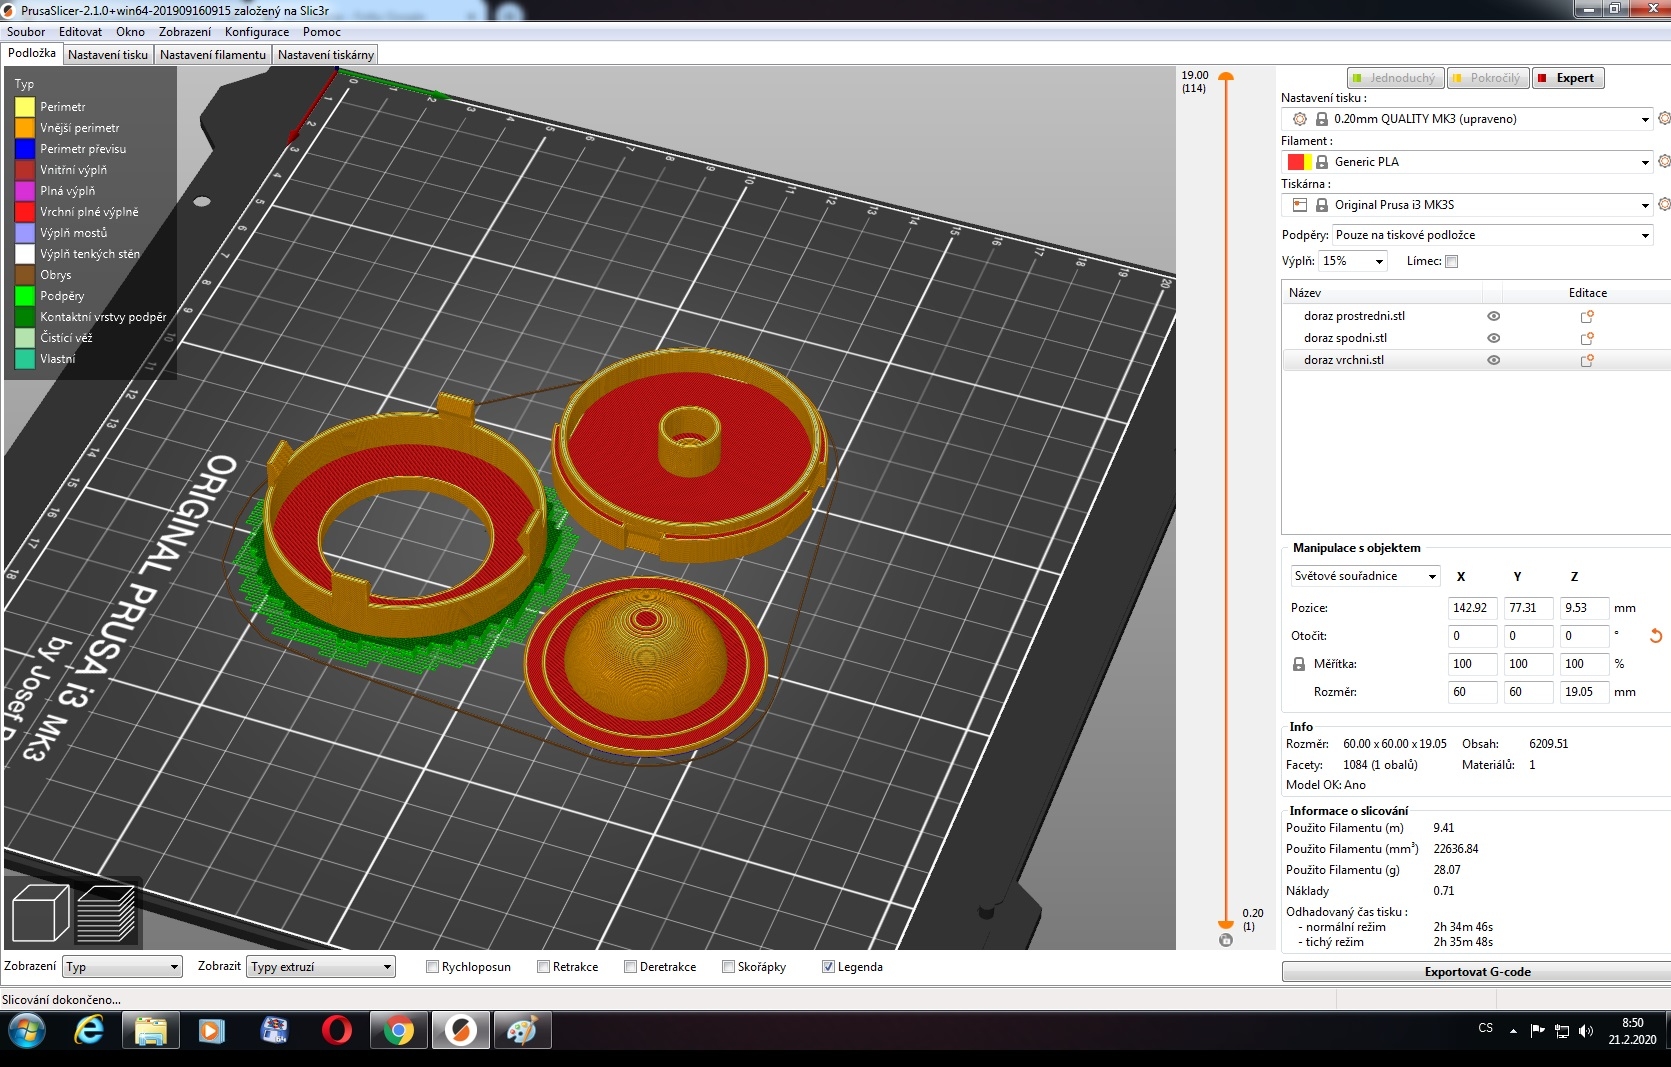This screenshot has height=1067, width=1671.
Task: Open the Editovat menu
Action: [x=80, y=32]
